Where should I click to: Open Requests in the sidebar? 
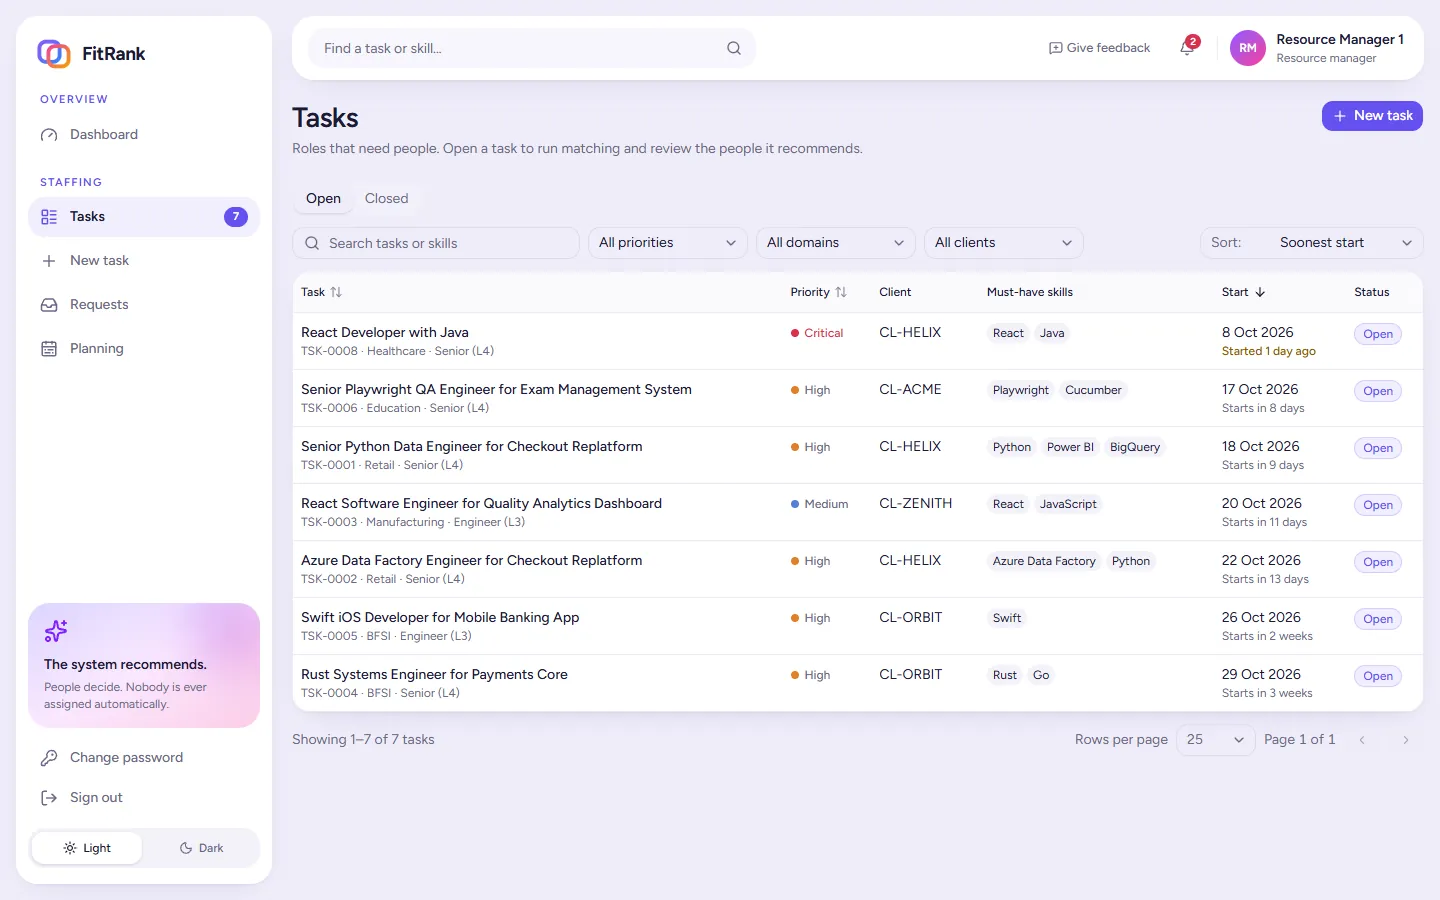[x=144, y=305]
